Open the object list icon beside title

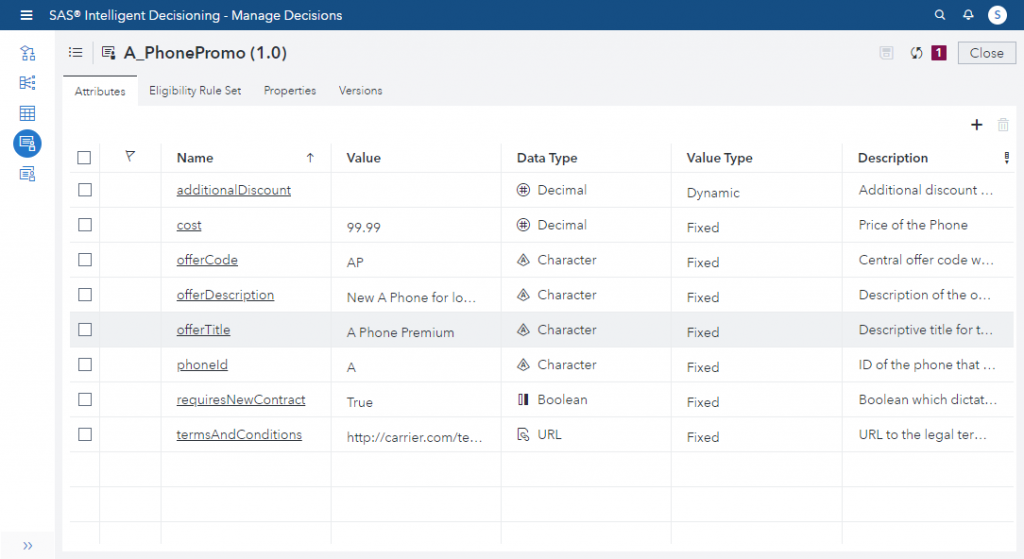[75, 53]
